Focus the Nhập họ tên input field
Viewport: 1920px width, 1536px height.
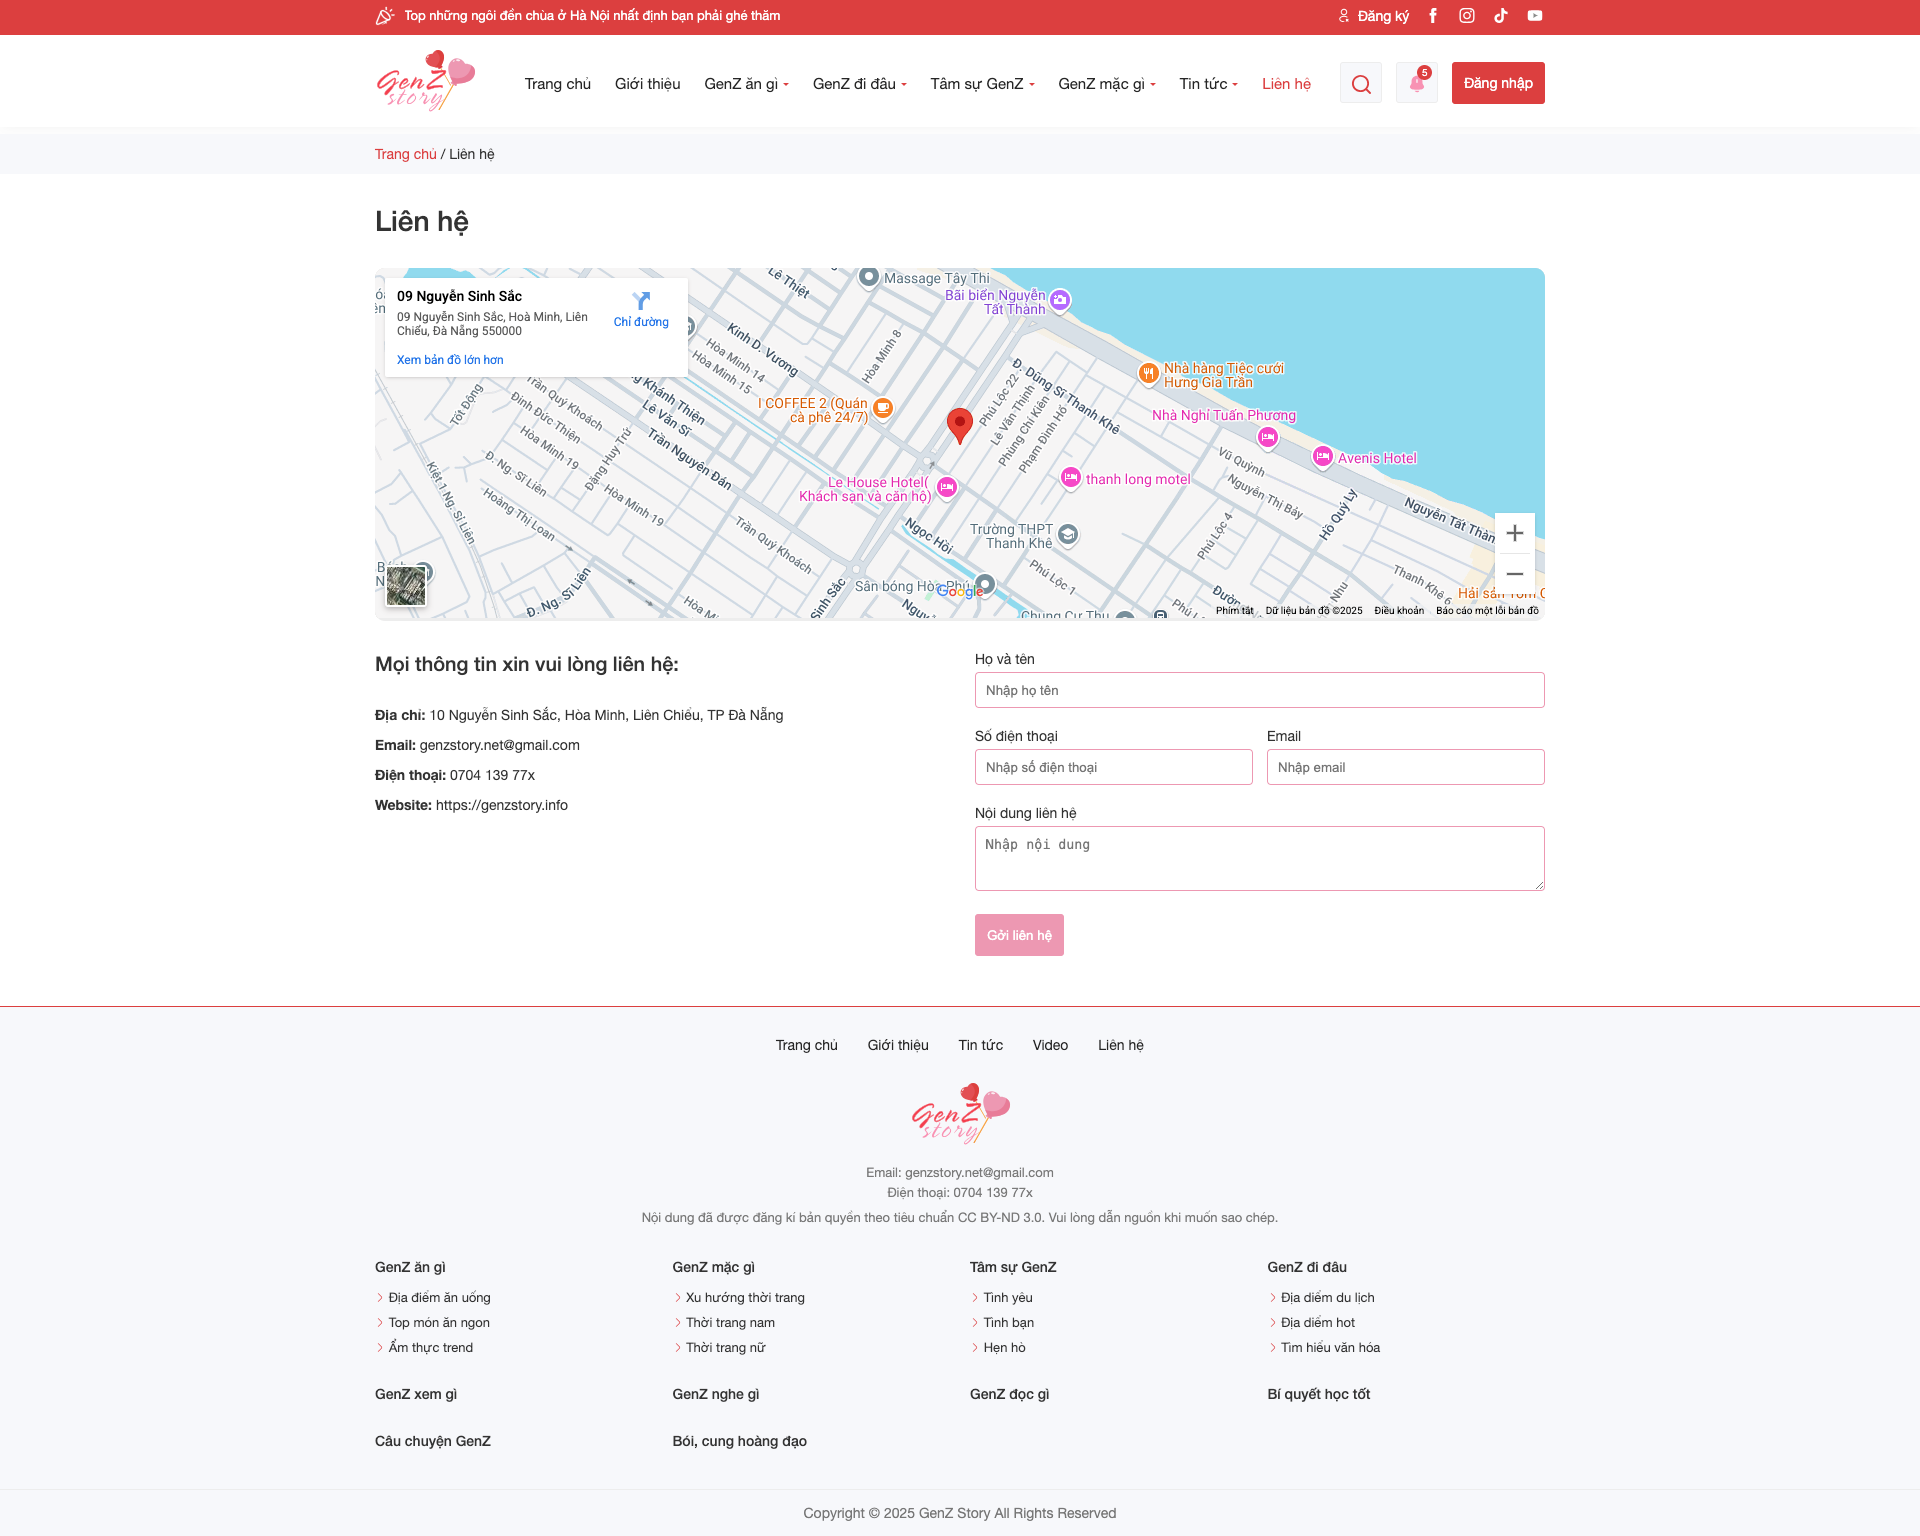click(x=1259, y=690)
